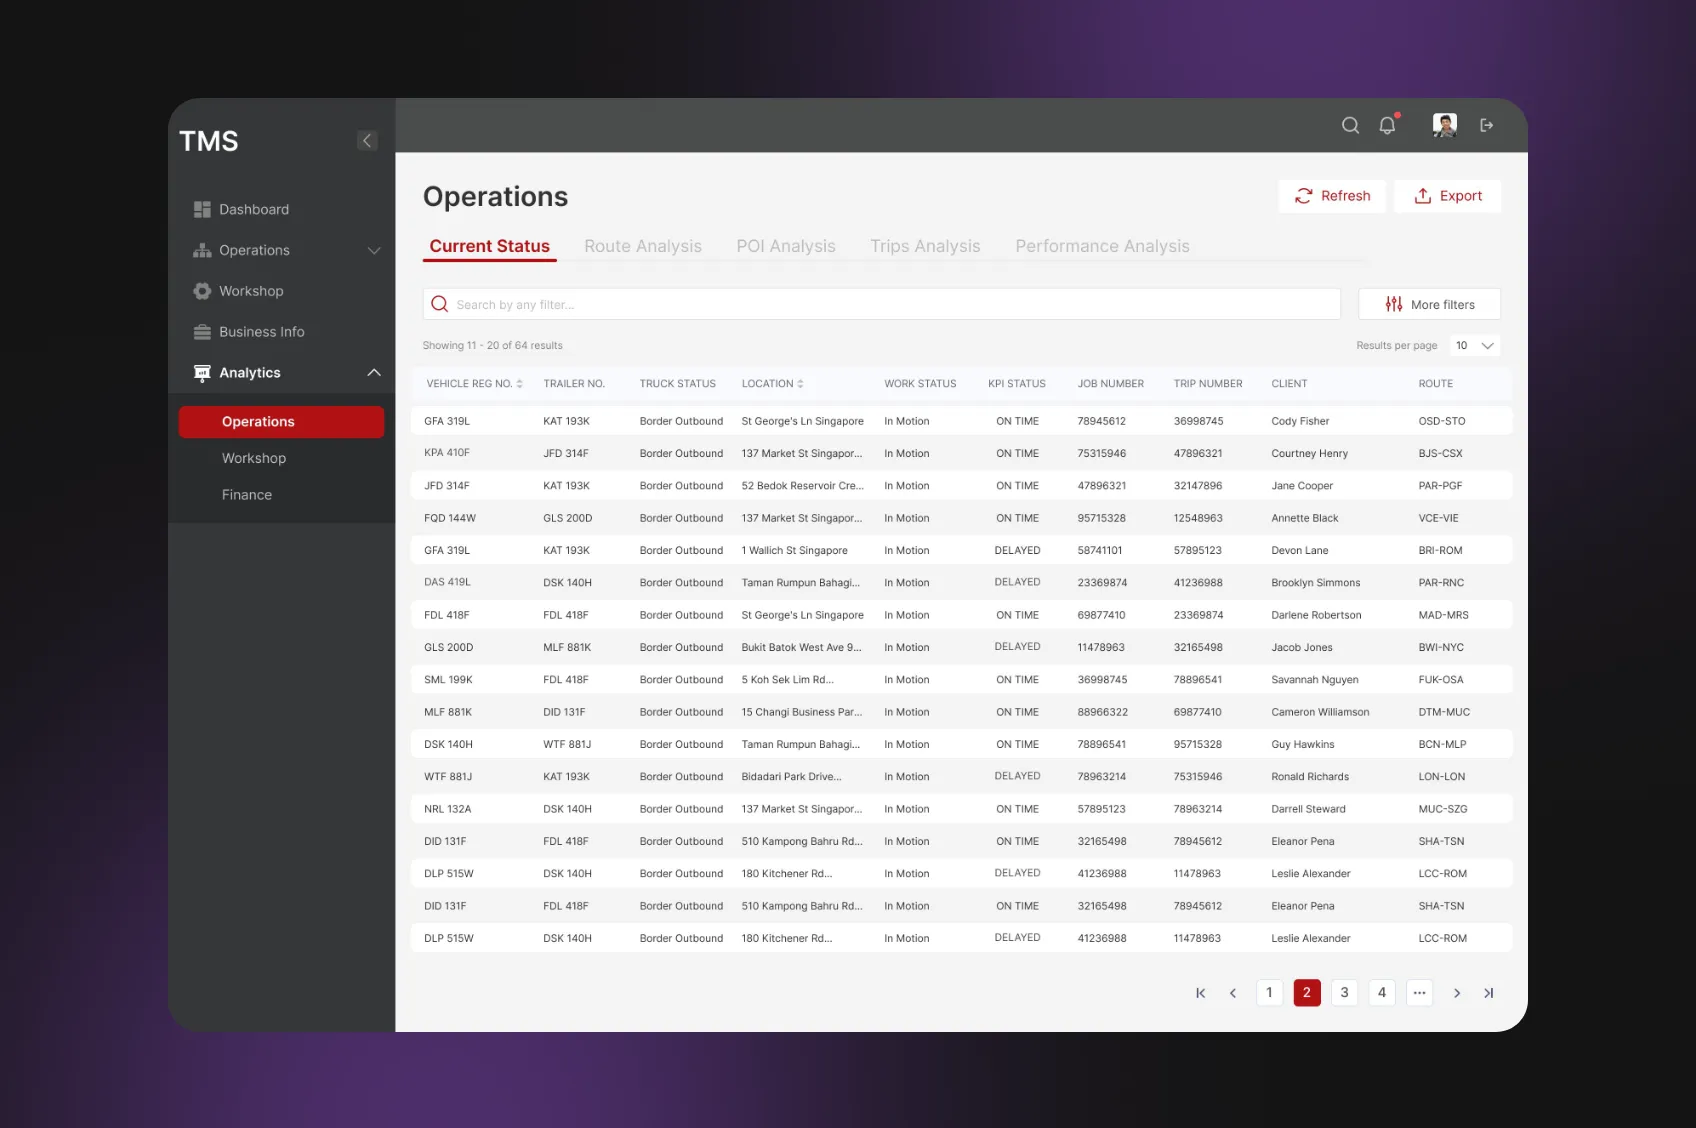This screenshot has height=1128, width=1696.
Task: Go to the last page of results
Action: coord(1489,993)
